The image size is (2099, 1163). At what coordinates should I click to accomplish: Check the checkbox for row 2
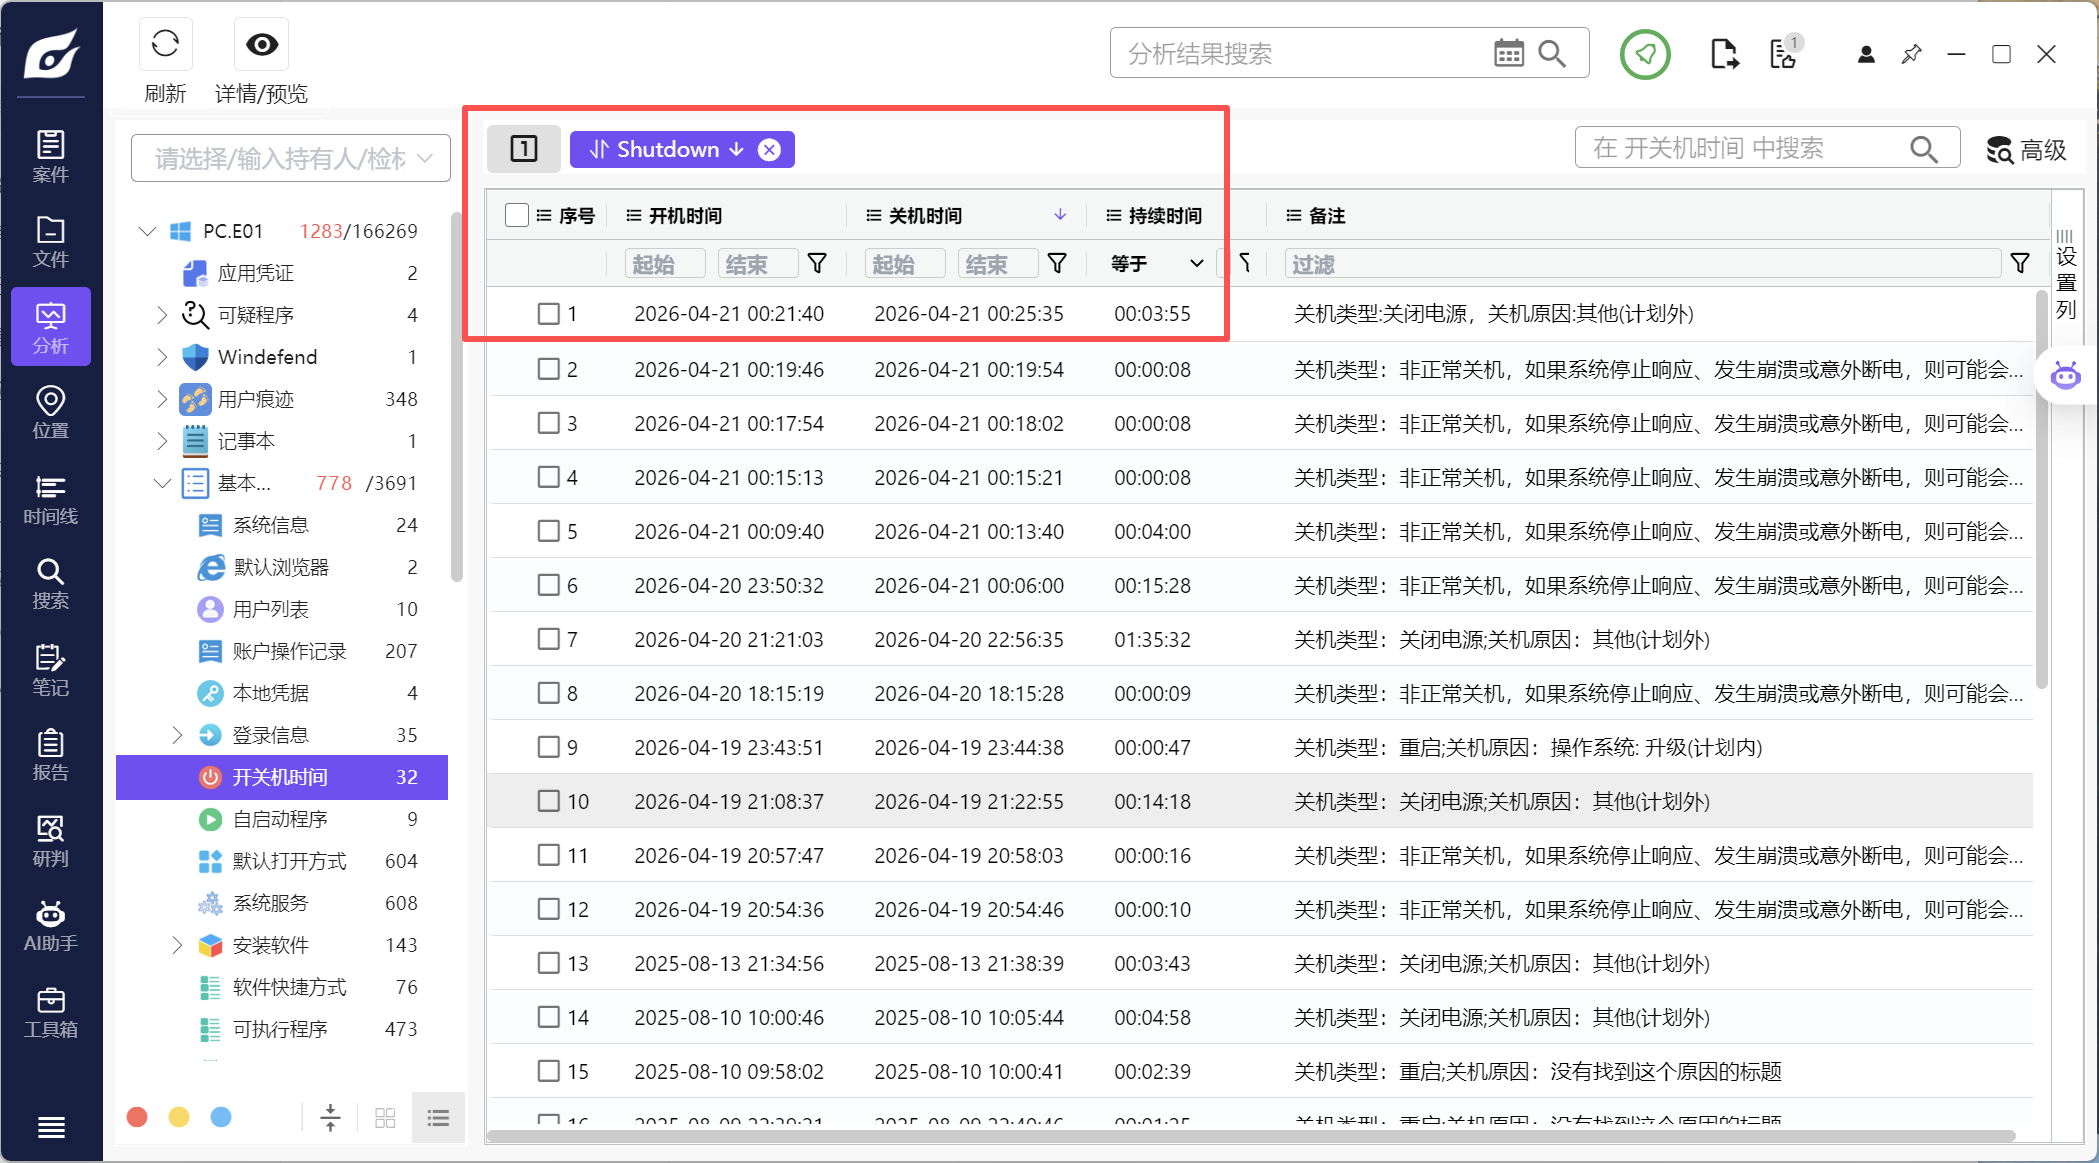click(x=548, y=369)
